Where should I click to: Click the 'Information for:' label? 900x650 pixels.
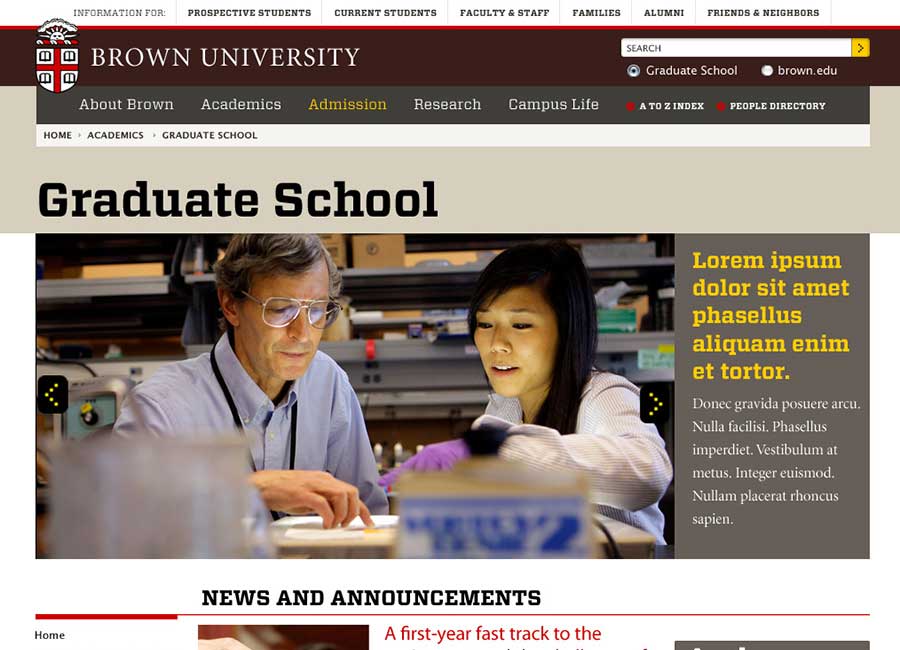[119, 13]
